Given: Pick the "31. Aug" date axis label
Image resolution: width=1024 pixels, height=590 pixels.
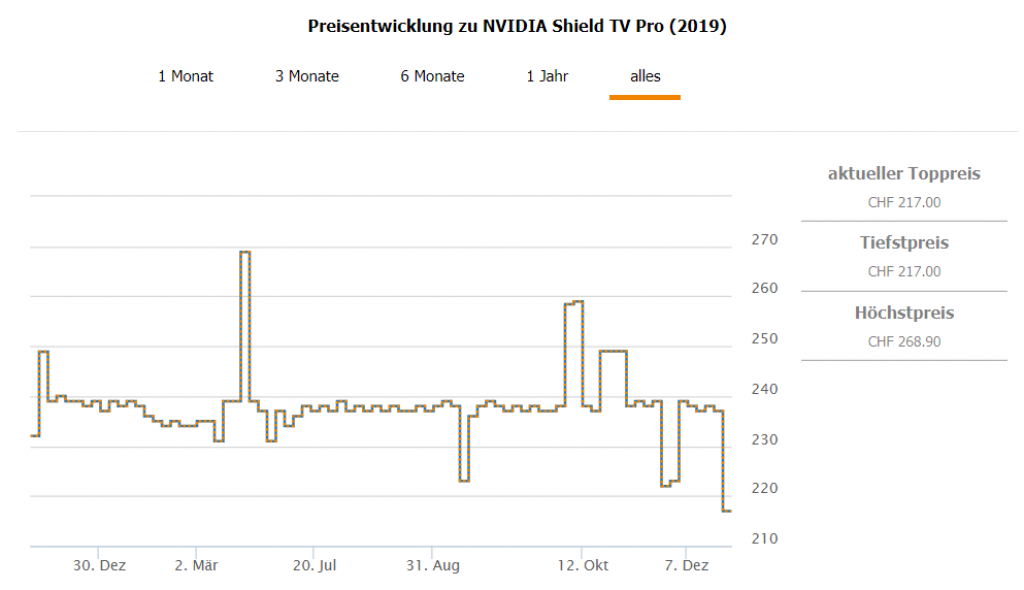Looking at the screenshot, I should pyautogui.click(x=432, y=566).
